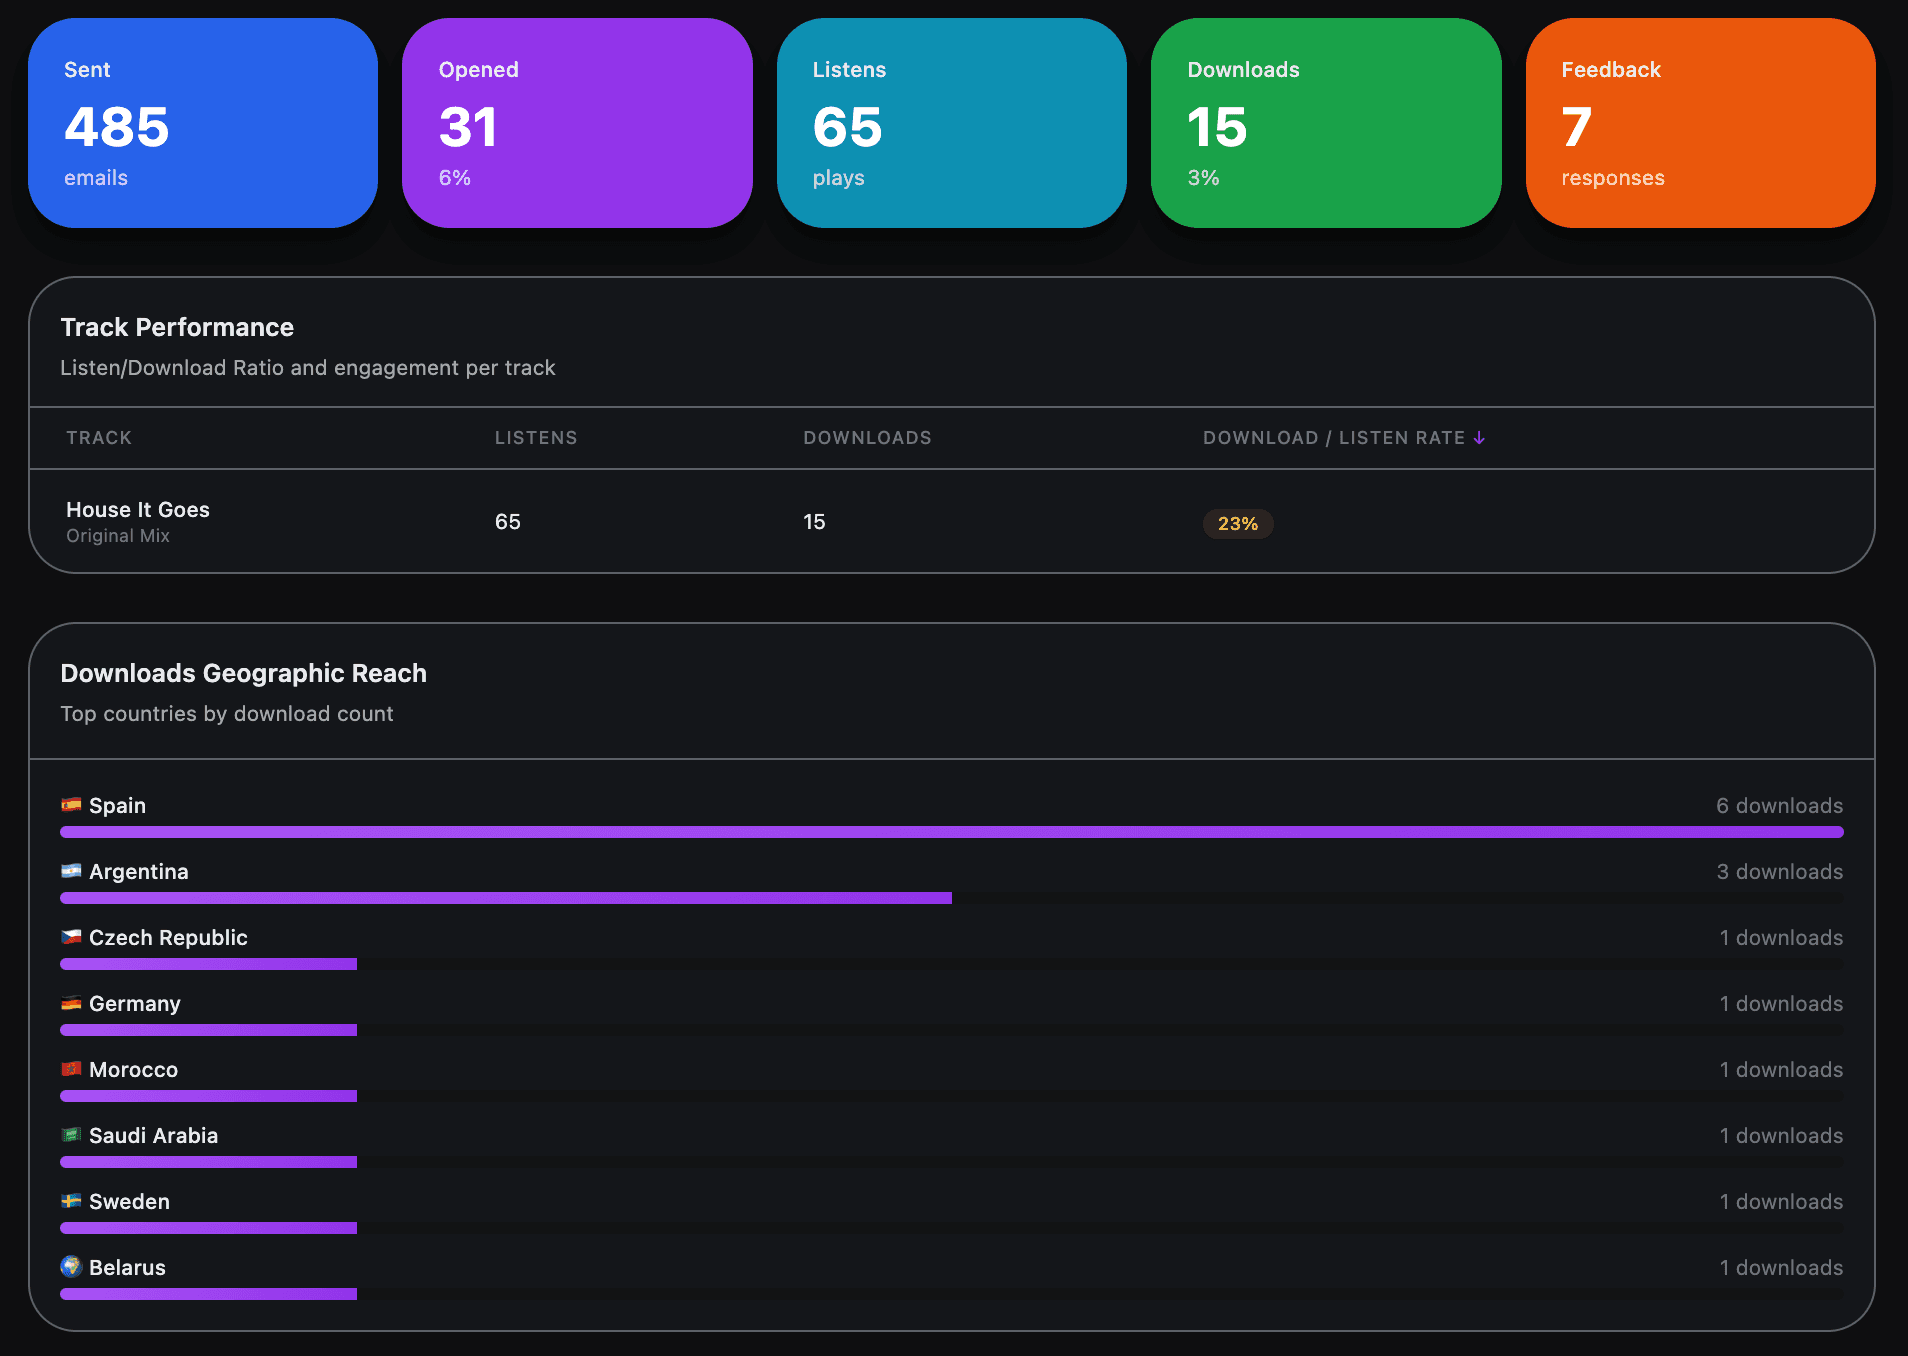Click the Sweden flag icon
The image size is (1908, 1356).
click(x=70, y=1201)
